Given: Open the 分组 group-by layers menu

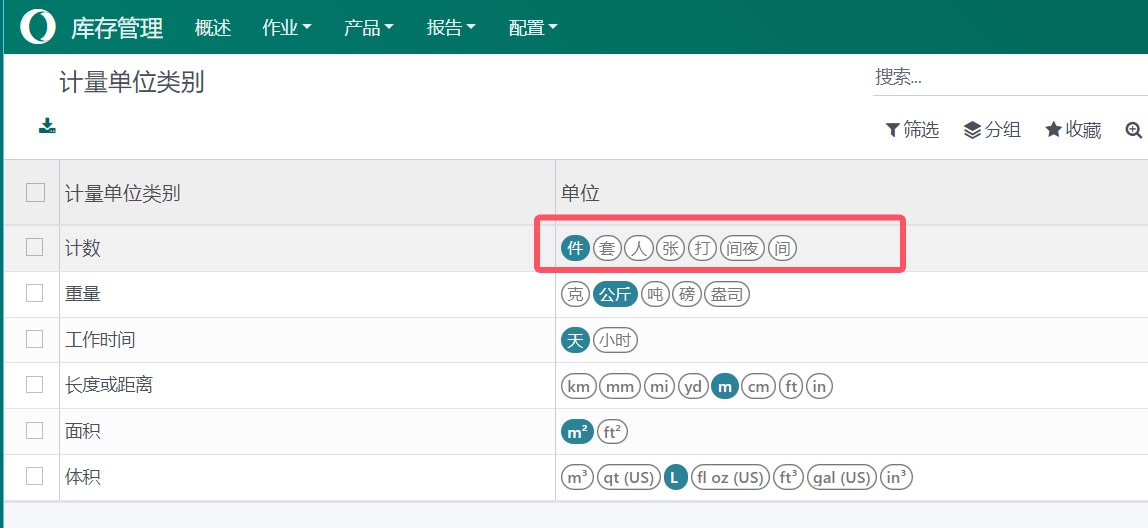Looking at the screenshot, I should pyautogui.click(x=992, y=130).
